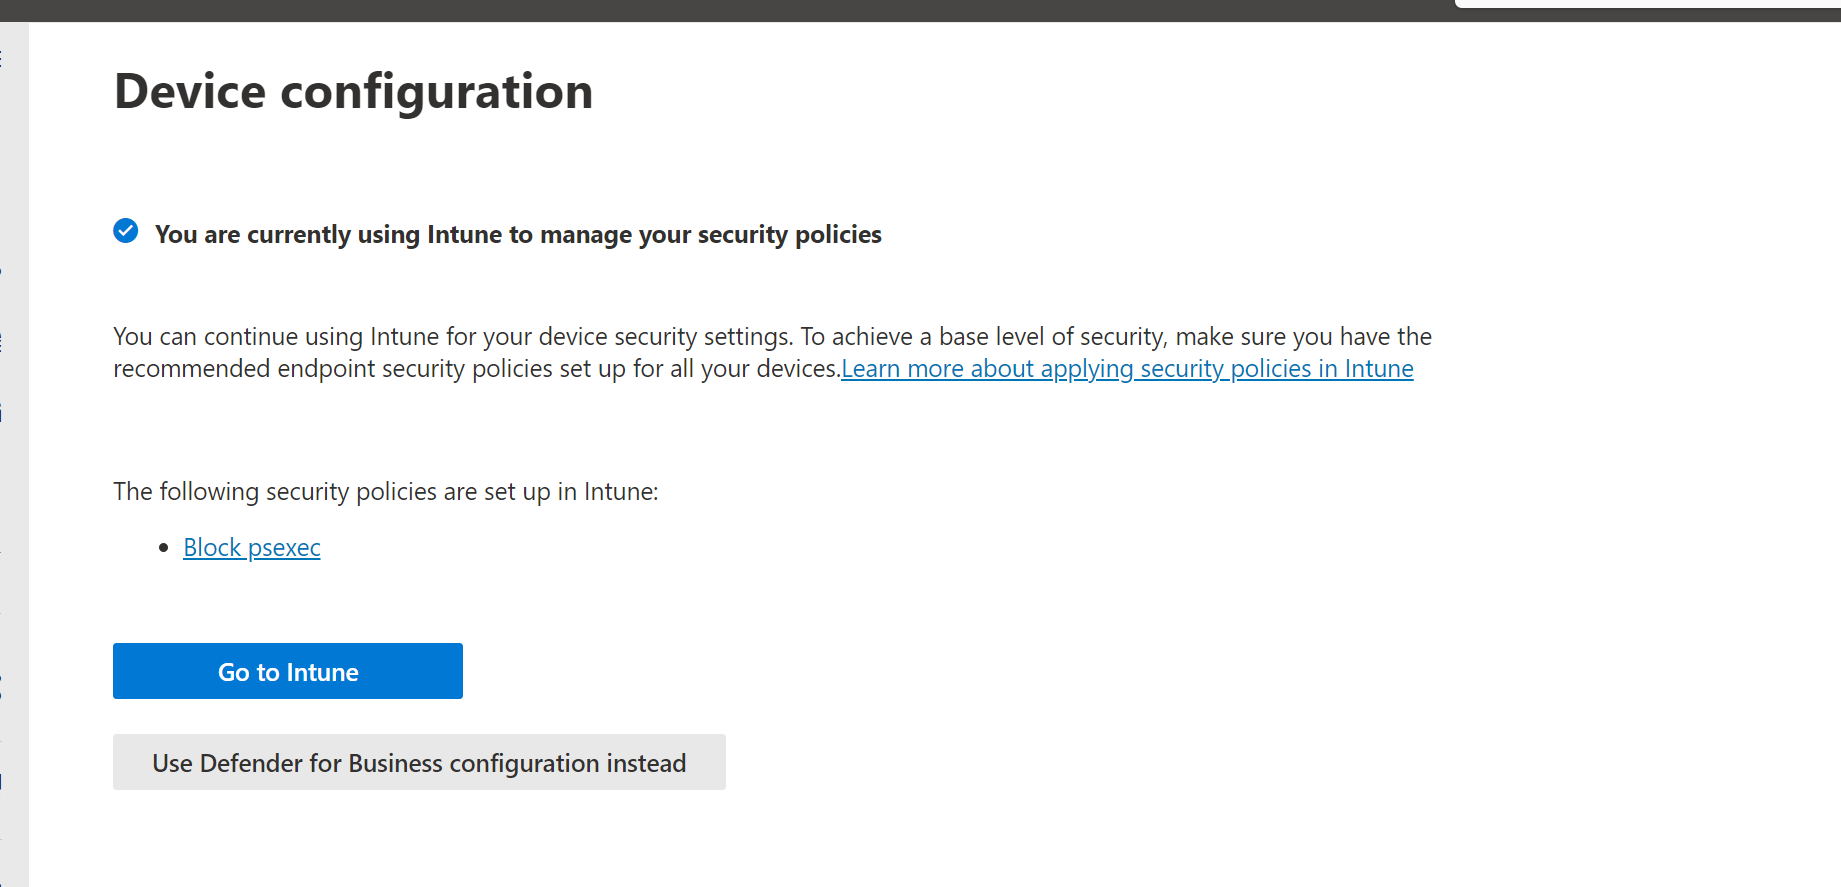Screen dimensions: 1841x887
Task: Click the bold "You are currently using Intune" text
Action: point(330,235)
